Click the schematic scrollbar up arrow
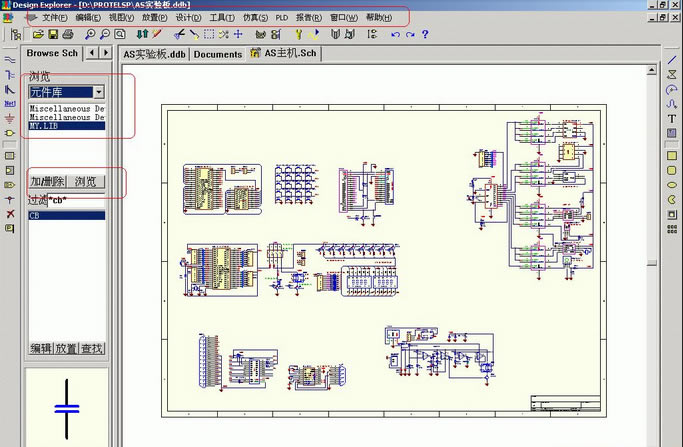This screenshot has height=447, width=683. (x=652, y=71)
